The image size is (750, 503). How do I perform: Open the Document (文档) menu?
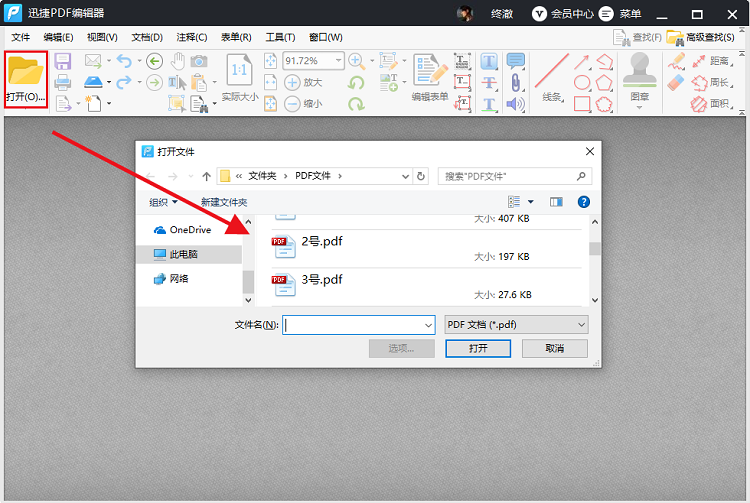tap(147, 37)
